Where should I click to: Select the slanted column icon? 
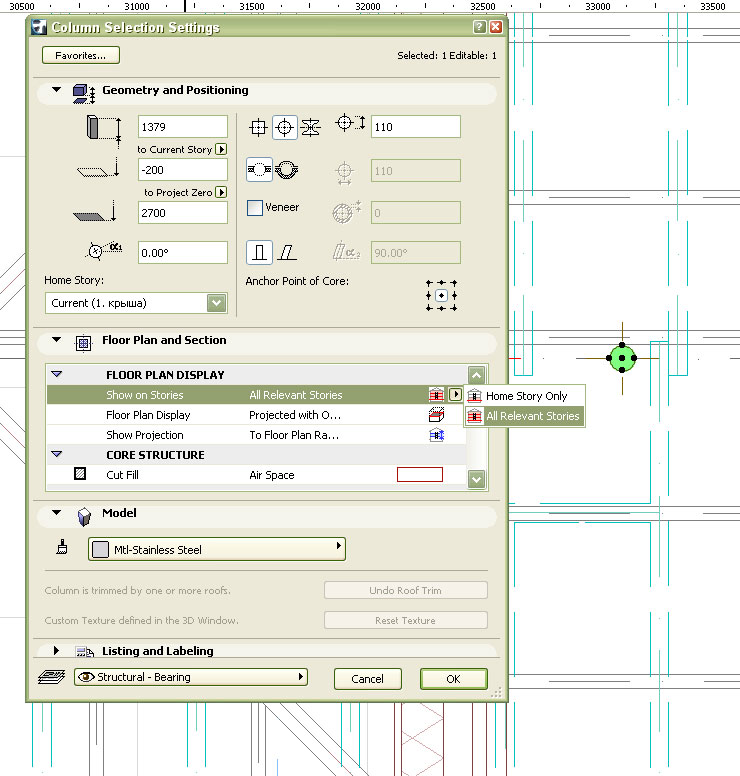(287, 252)
